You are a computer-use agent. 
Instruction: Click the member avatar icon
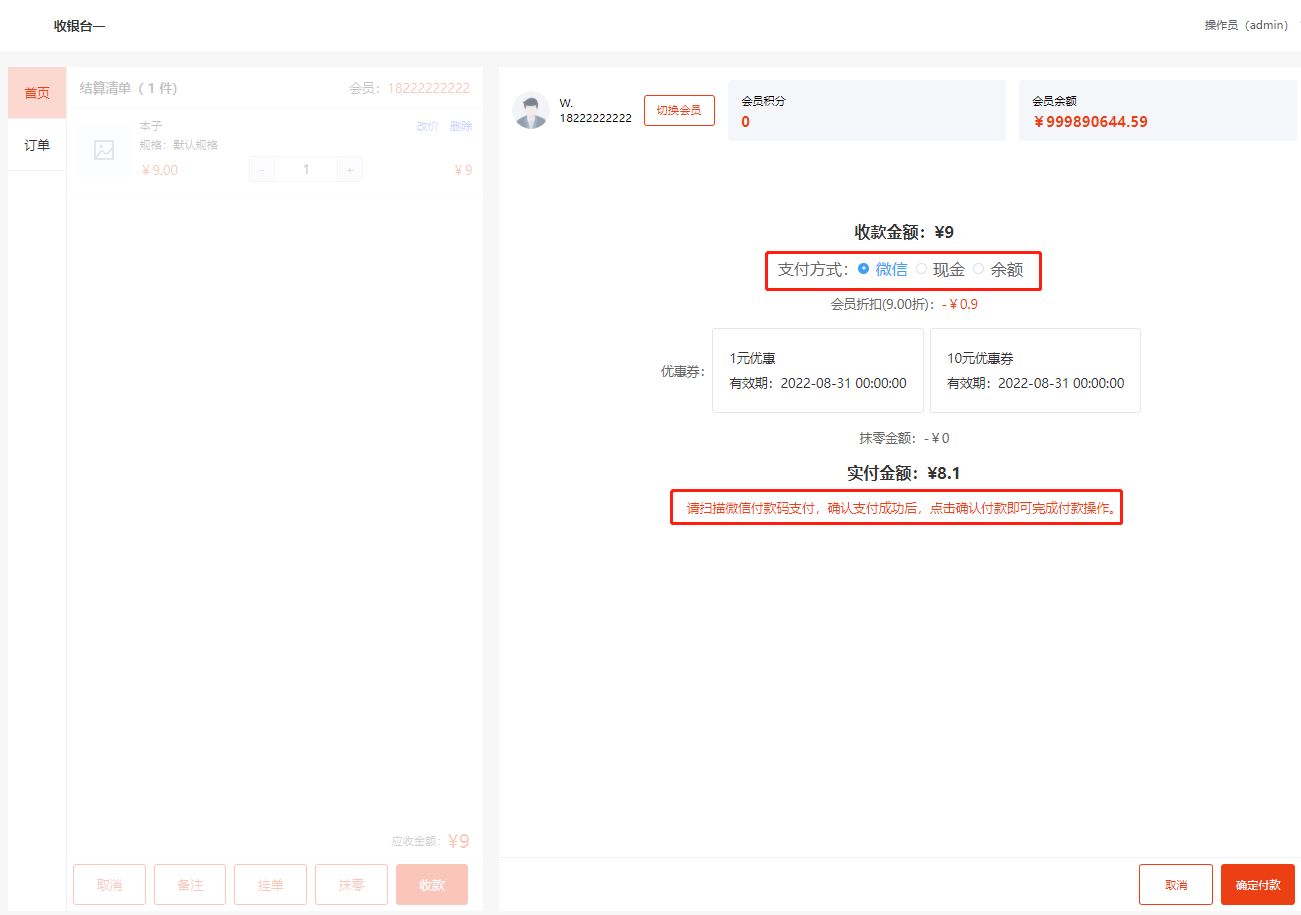click(531, 110)
